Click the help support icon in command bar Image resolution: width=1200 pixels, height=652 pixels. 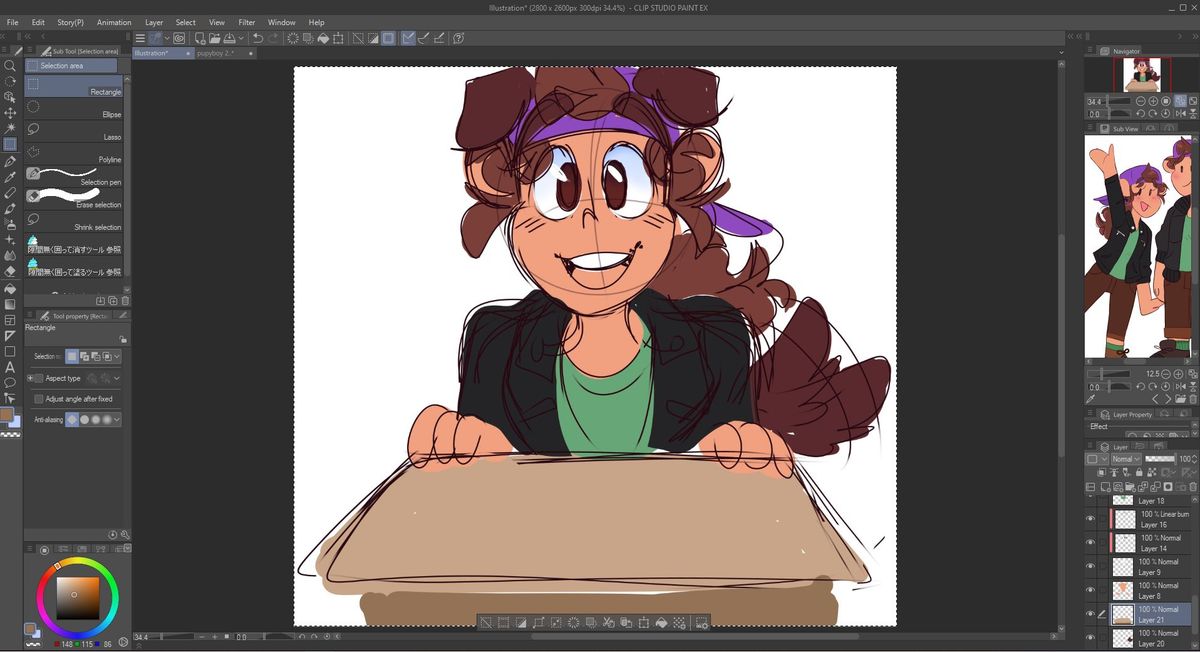(458, 38)
